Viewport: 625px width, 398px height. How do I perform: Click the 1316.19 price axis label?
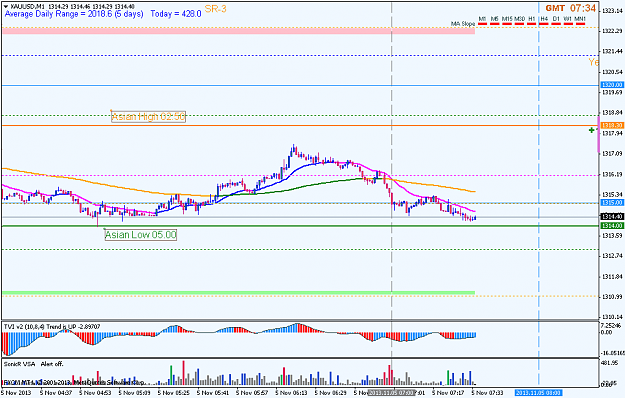612,174
